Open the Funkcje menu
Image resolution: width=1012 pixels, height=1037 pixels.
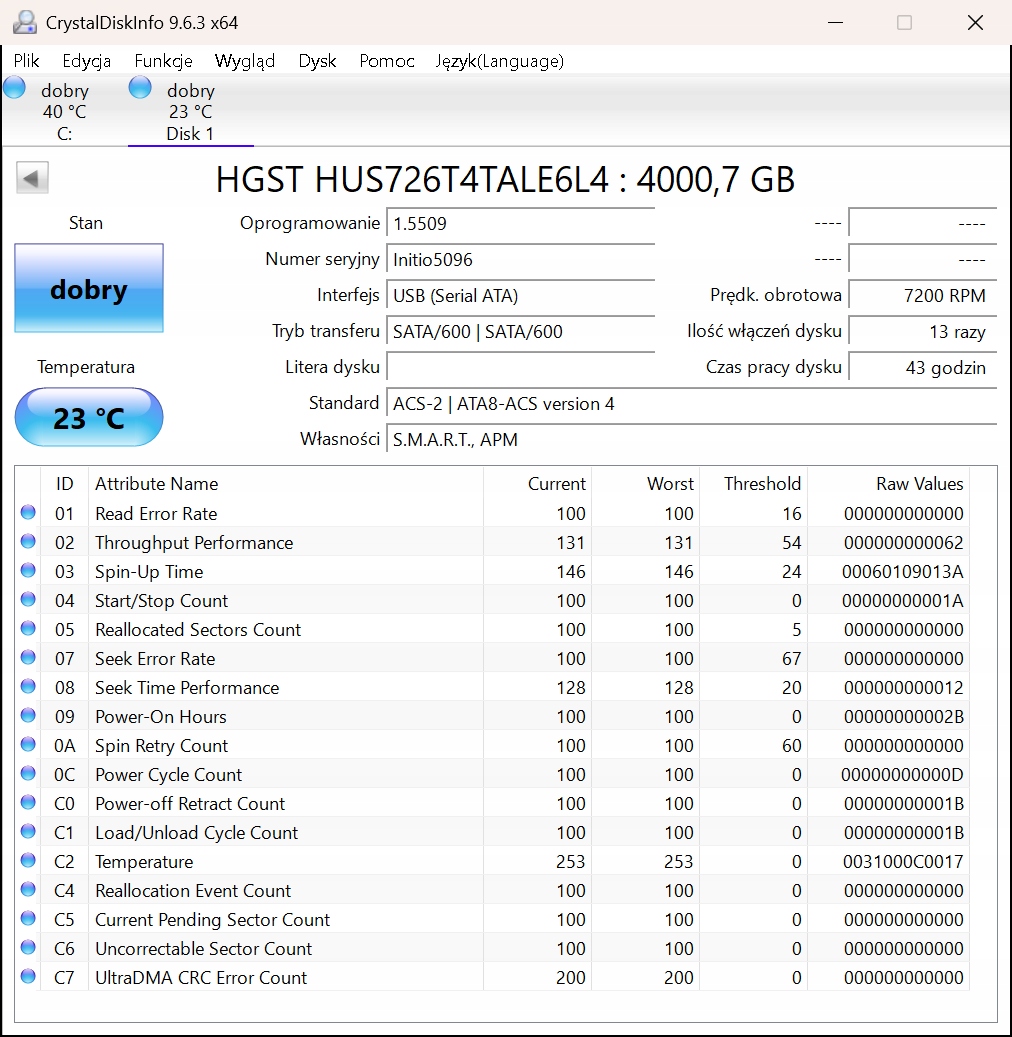163,61
